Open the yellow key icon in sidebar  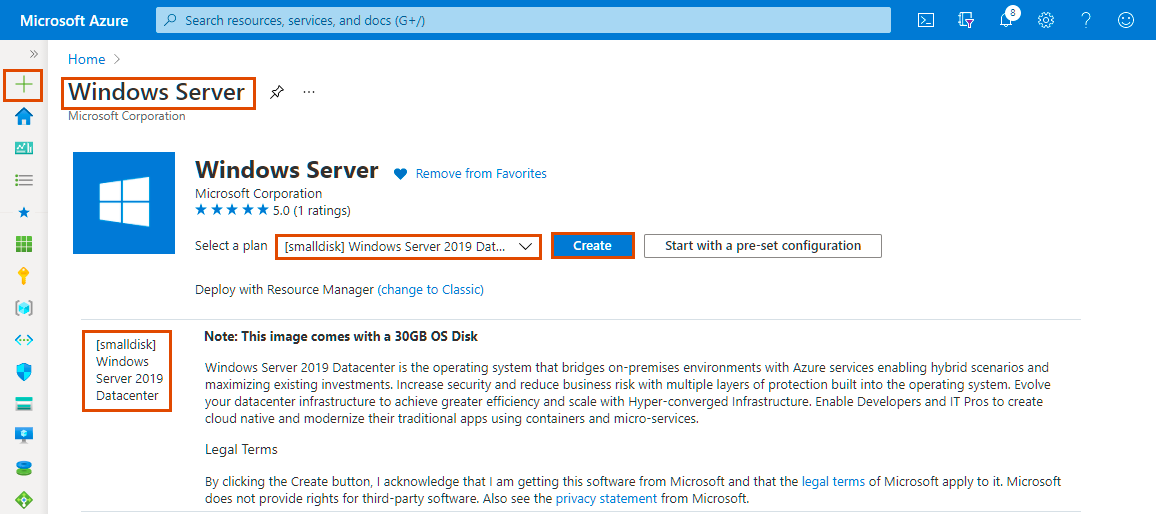(x=24, y=277)
